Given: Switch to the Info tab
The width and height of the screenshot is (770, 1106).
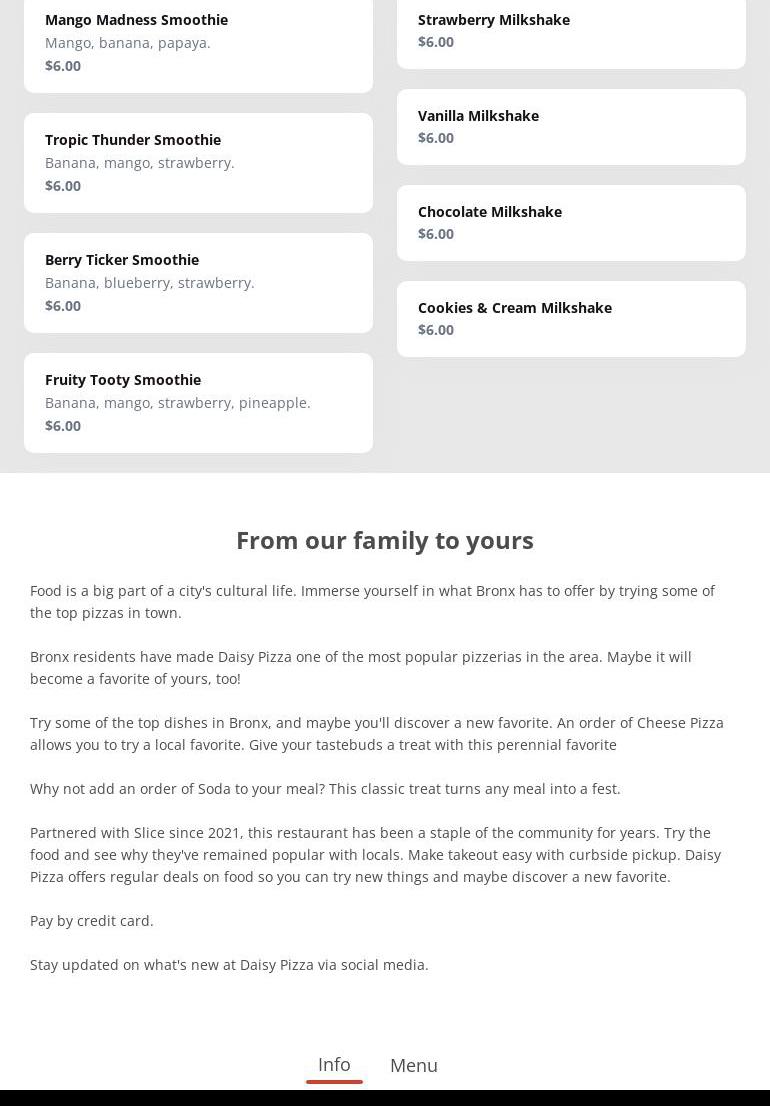Looking at the screenshot, I should pos(334,1065).
